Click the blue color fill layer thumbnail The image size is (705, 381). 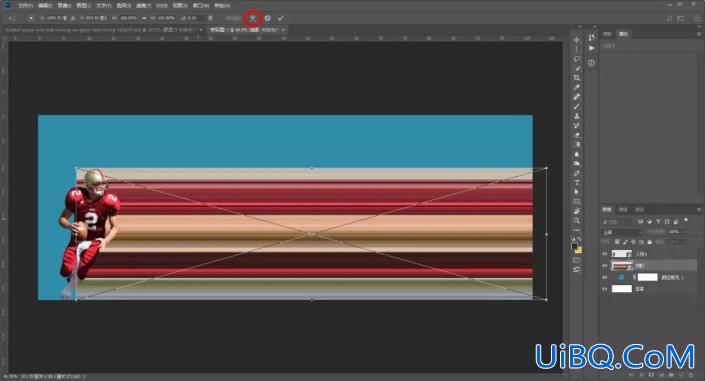pyautogui.click(x=622, y=277)
